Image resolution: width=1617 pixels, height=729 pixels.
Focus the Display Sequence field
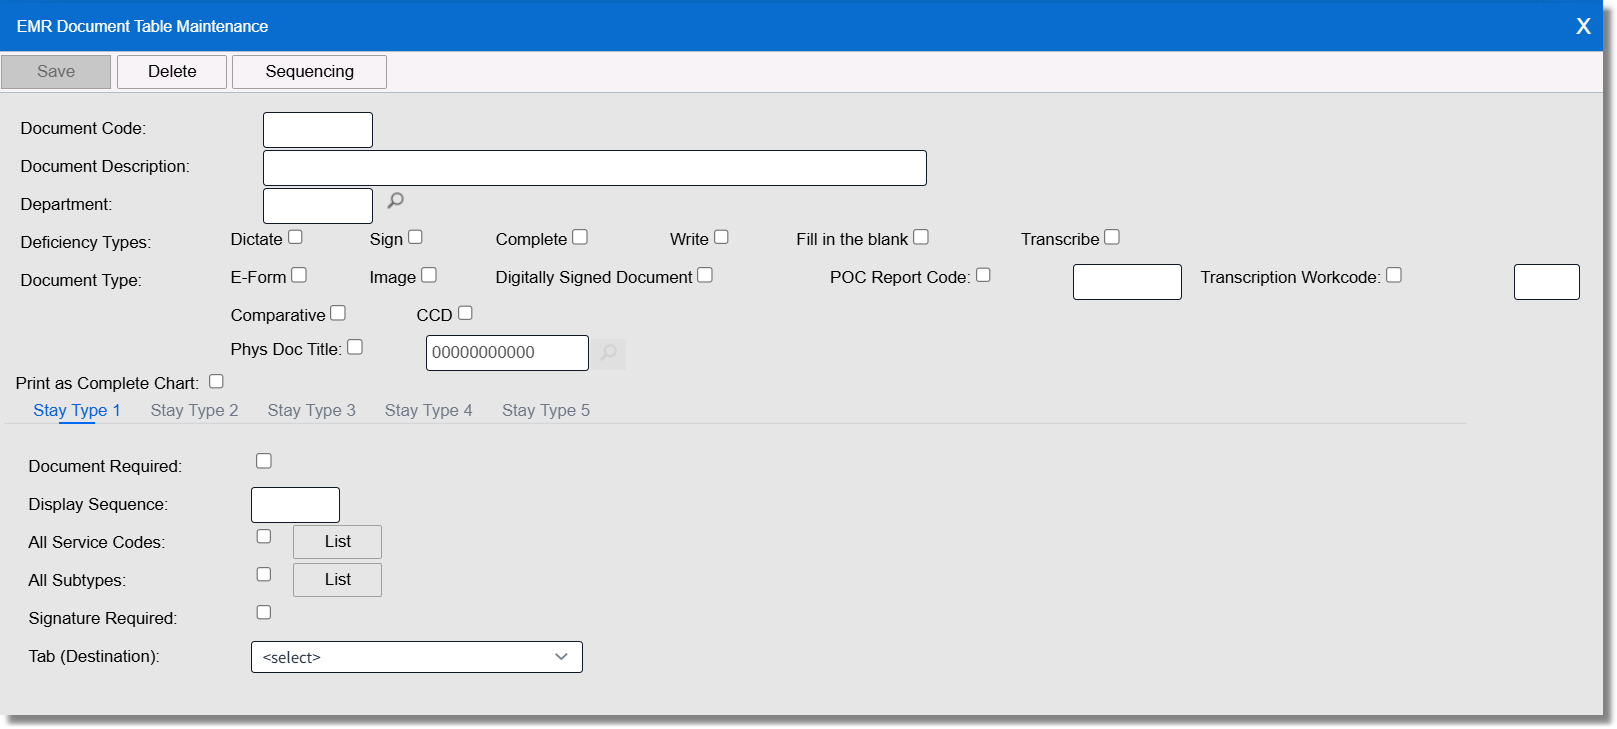(x=295, y=505)
